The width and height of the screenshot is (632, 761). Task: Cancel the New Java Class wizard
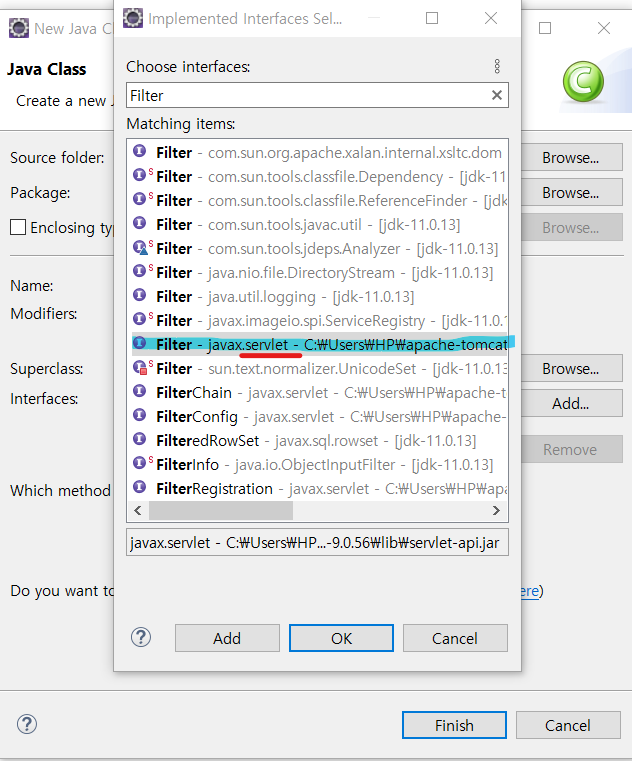click(x=568, y=725)
